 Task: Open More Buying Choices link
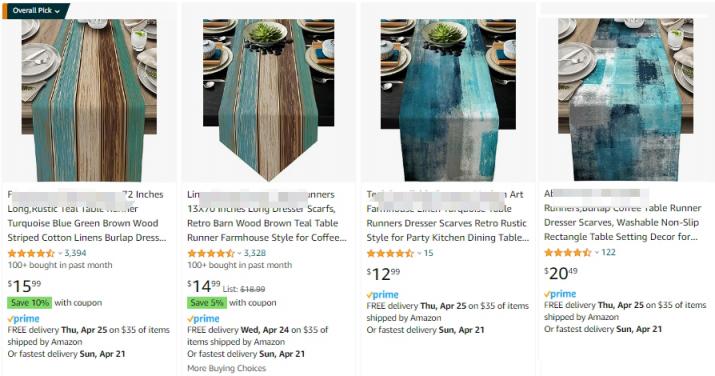[227, 368]
